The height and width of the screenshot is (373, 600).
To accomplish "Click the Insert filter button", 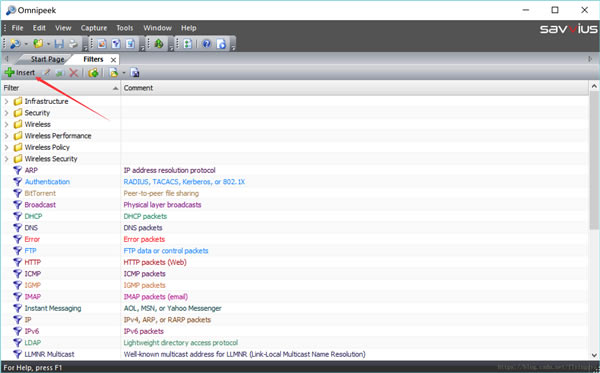I will tap(20, 73).
